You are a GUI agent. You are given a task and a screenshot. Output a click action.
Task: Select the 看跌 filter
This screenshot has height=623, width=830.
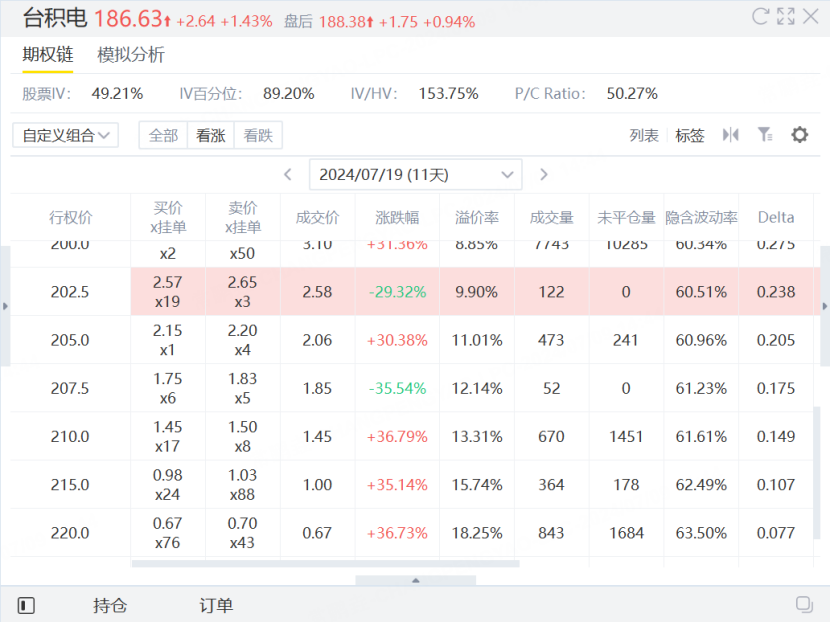tap(258, 136)
